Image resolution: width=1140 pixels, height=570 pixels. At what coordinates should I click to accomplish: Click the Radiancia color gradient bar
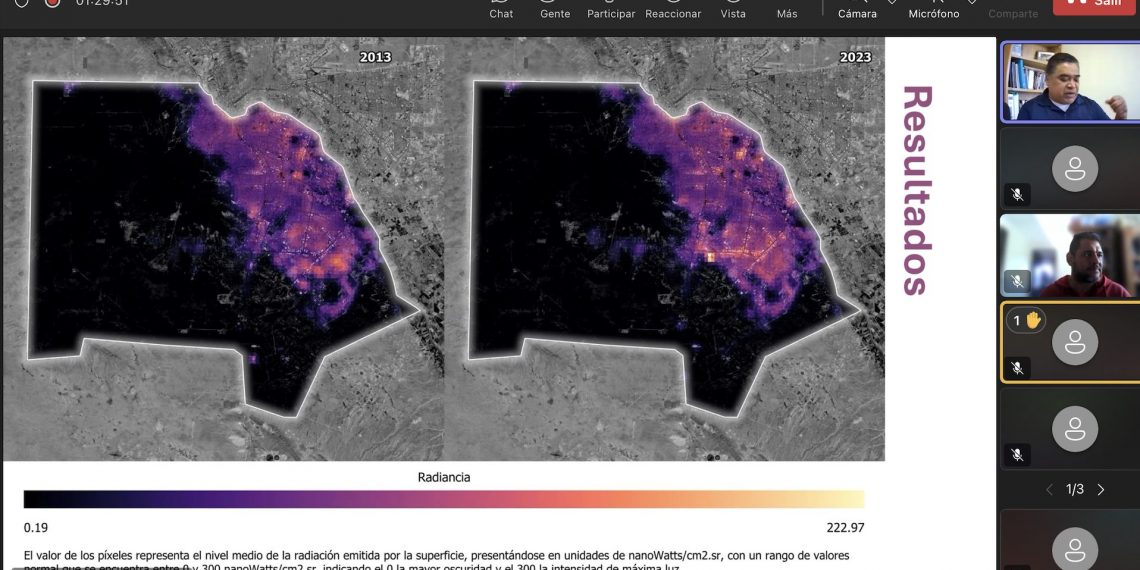pos(444,499)
